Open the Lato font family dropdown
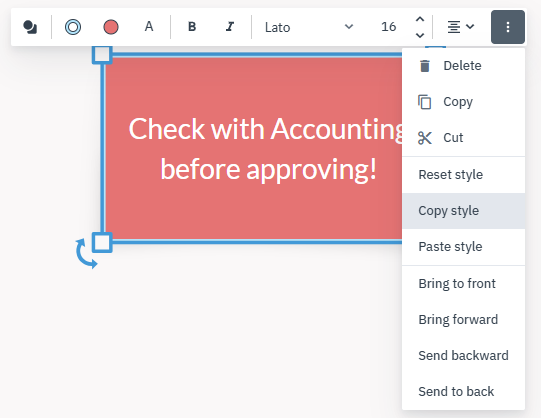 pos(309,27)
